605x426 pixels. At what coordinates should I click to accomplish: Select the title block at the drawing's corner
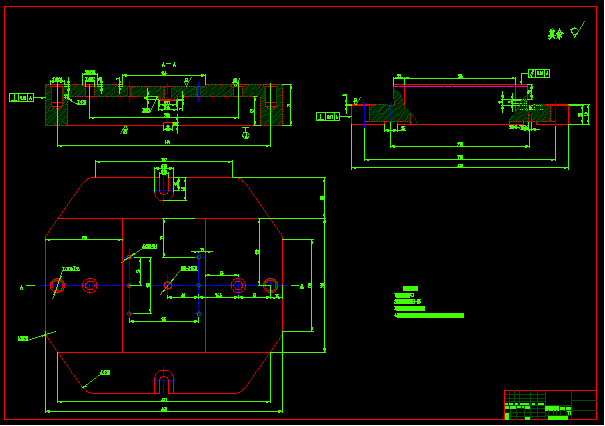(x=551, y=405)
